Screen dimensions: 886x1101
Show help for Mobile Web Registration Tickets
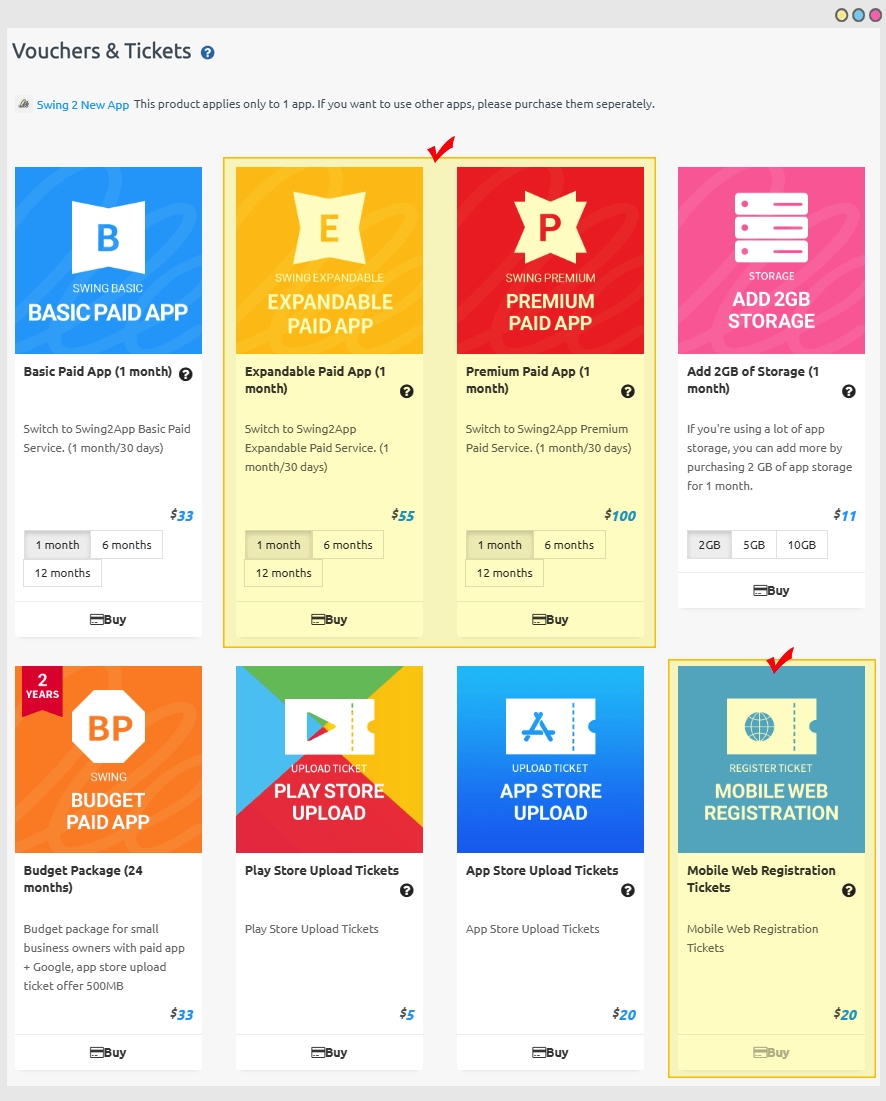[849, 890]
